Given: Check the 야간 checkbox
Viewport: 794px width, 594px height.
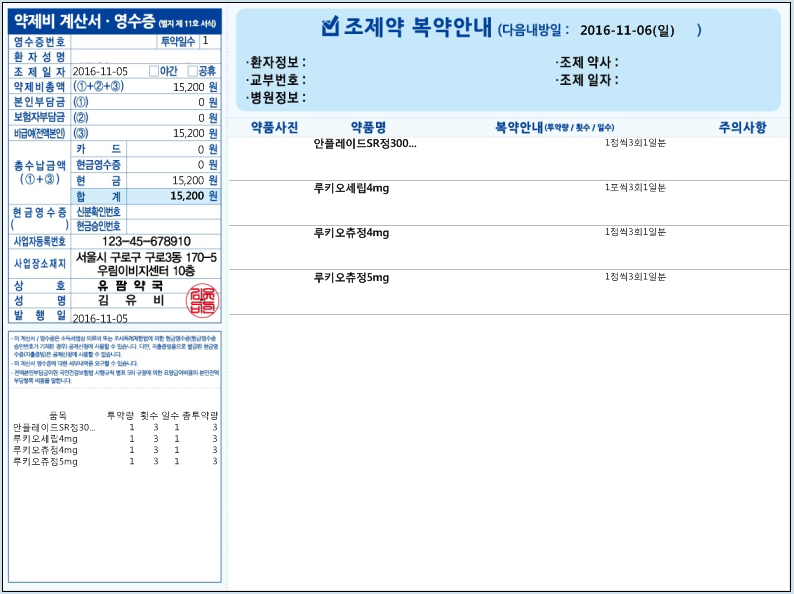Looking at the screenshot, I should 153,71.
